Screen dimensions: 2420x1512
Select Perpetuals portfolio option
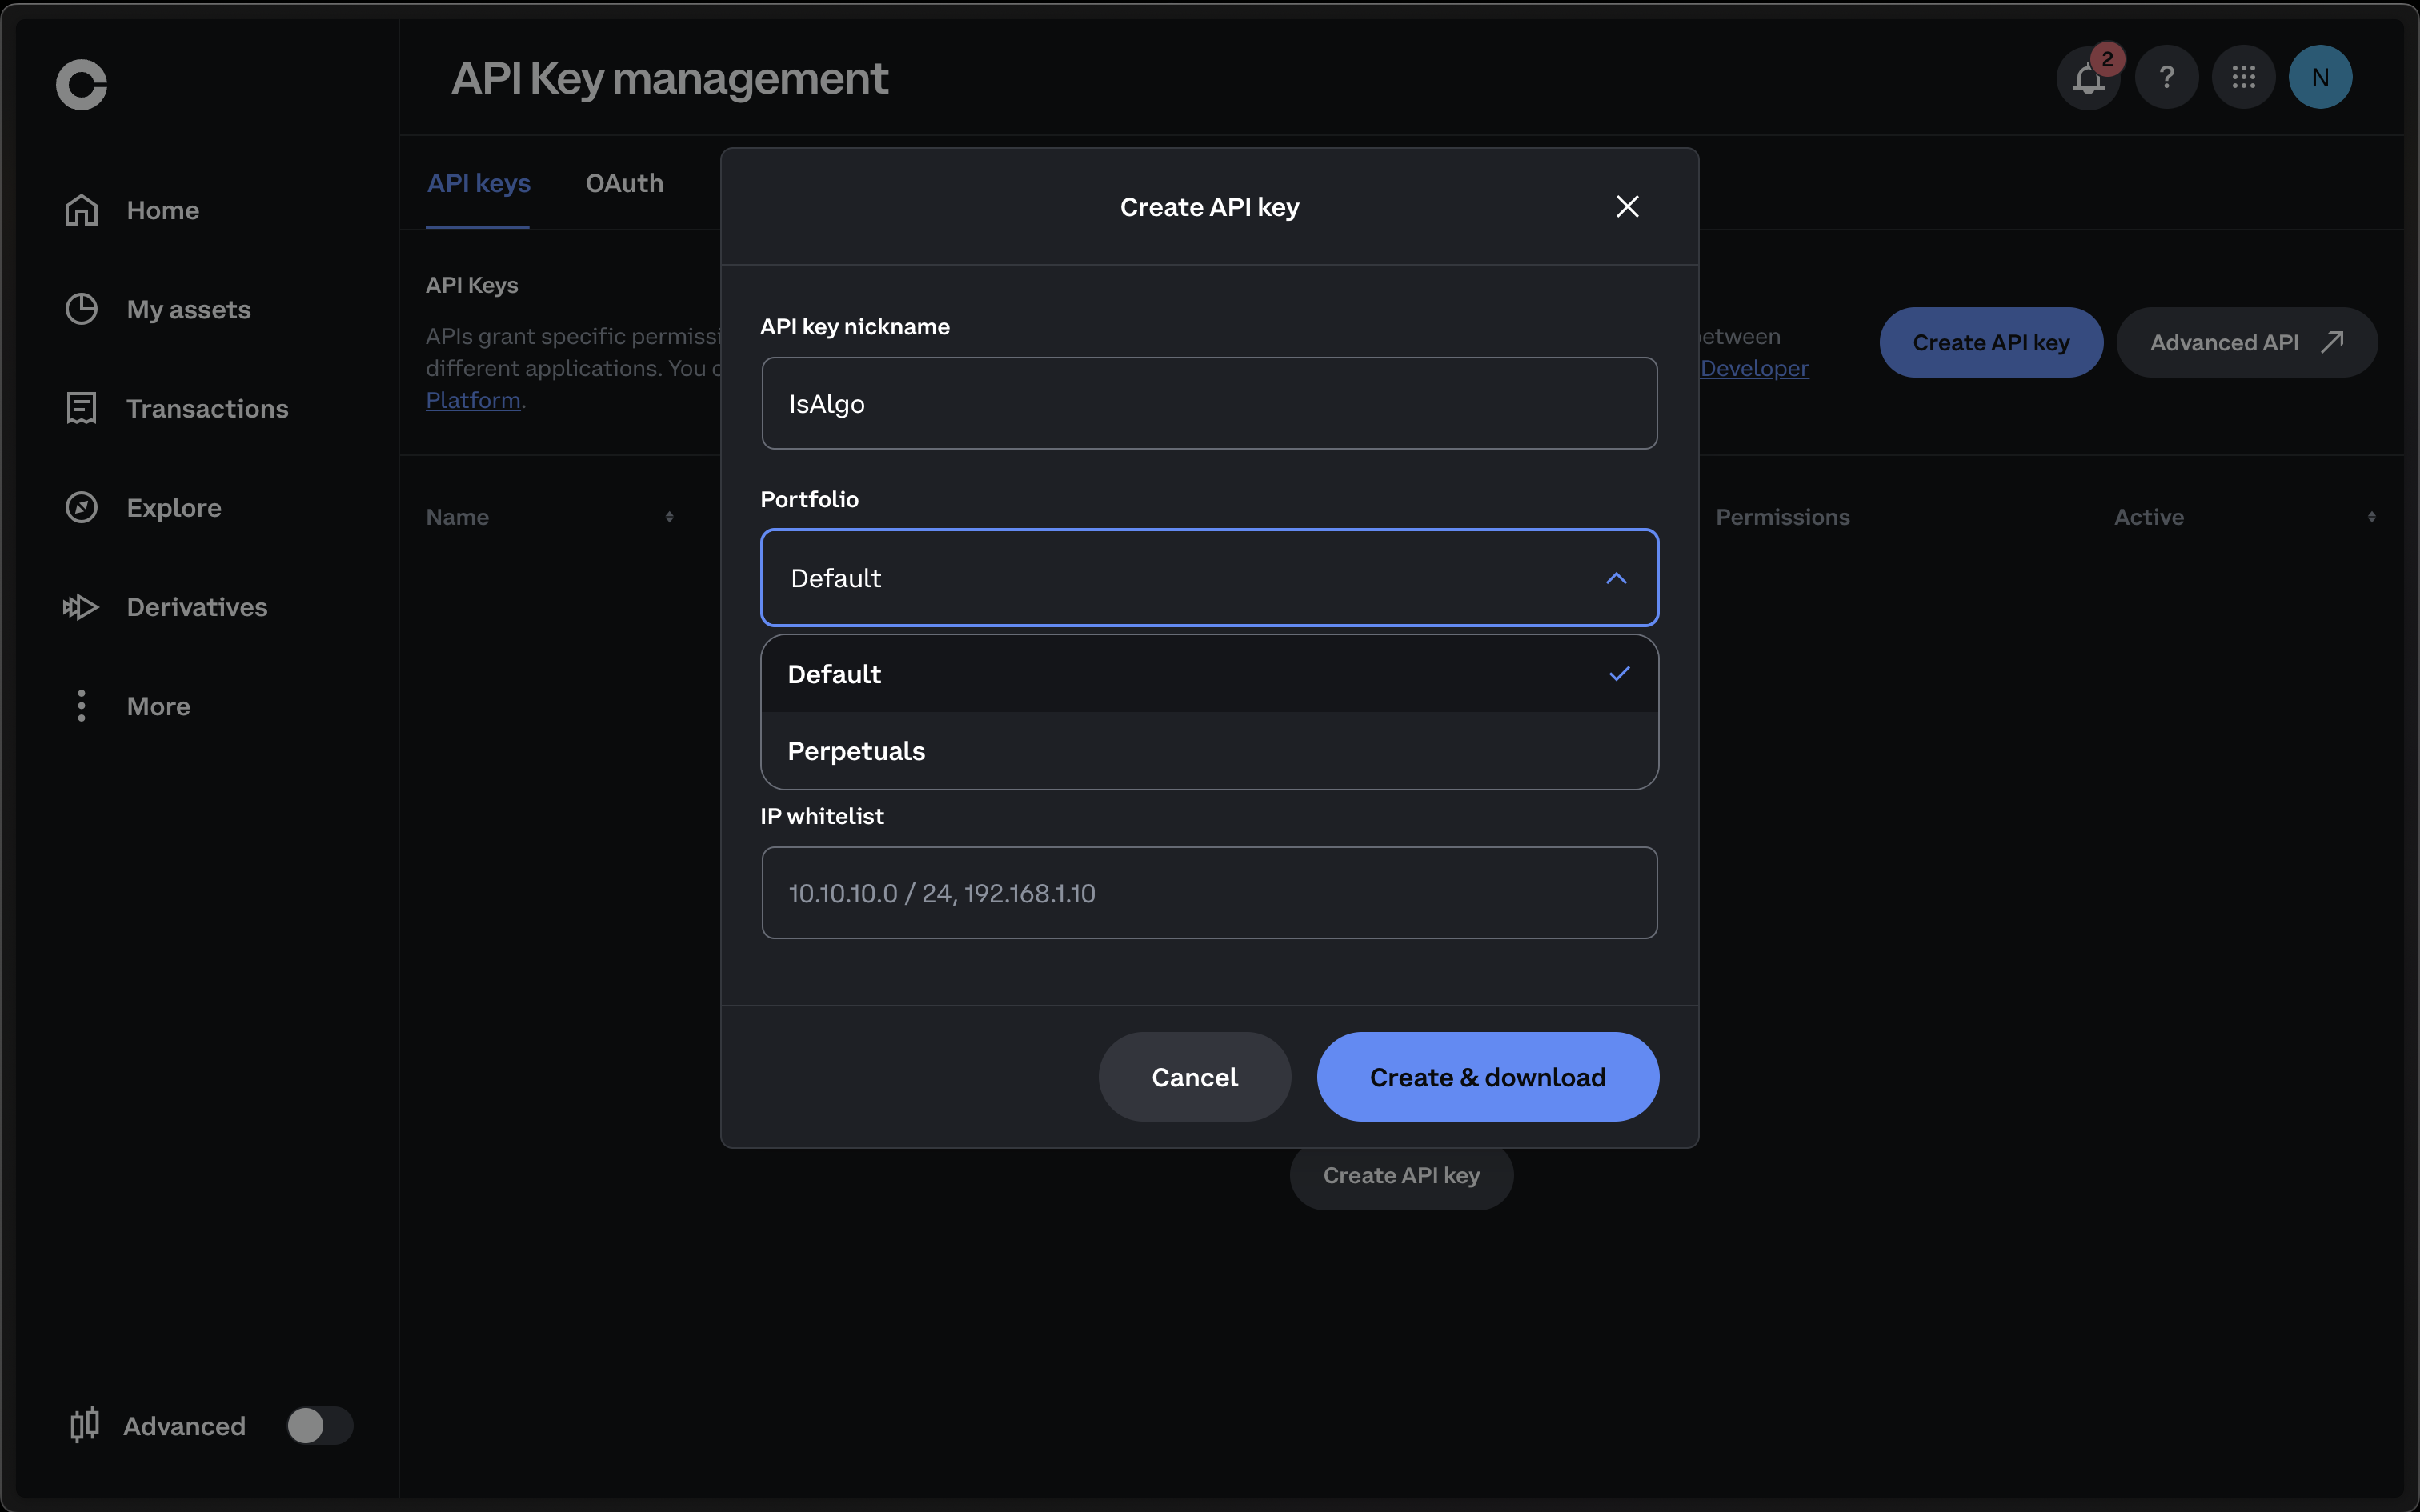tap(1209, 751)
